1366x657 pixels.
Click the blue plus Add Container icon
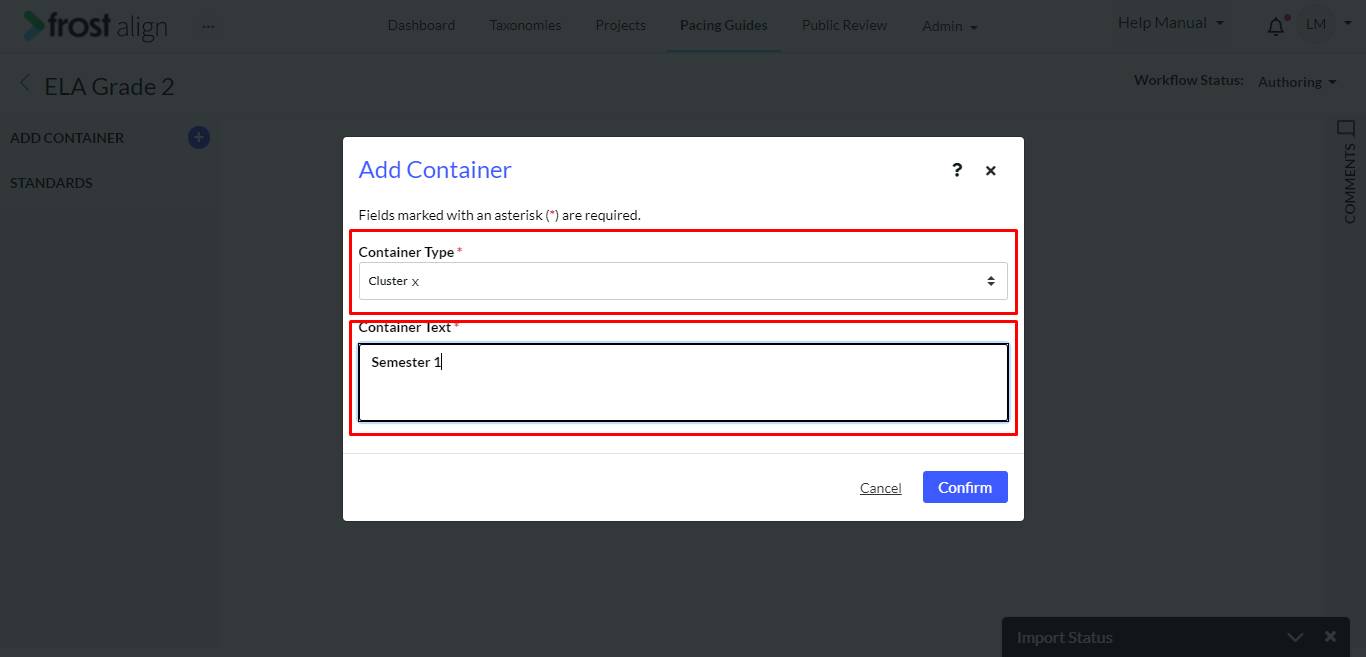199,138
